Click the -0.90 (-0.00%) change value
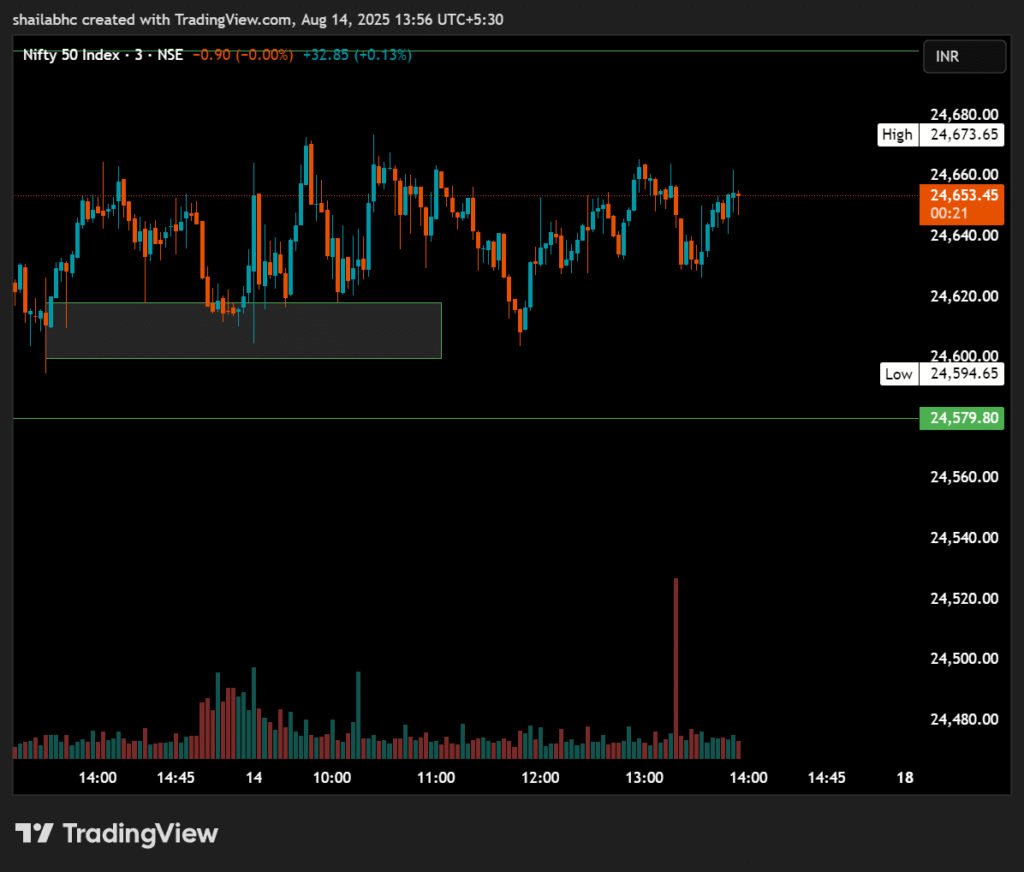Screen dimensions: 1024x872 tap(243, 55)
